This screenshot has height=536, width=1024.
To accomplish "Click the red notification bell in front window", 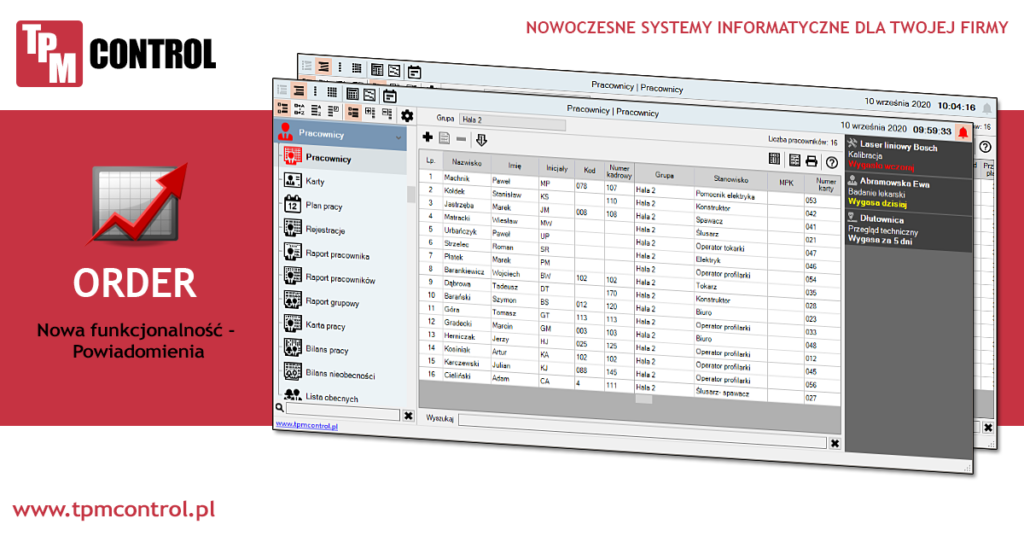I will click(x=963, y=133).
